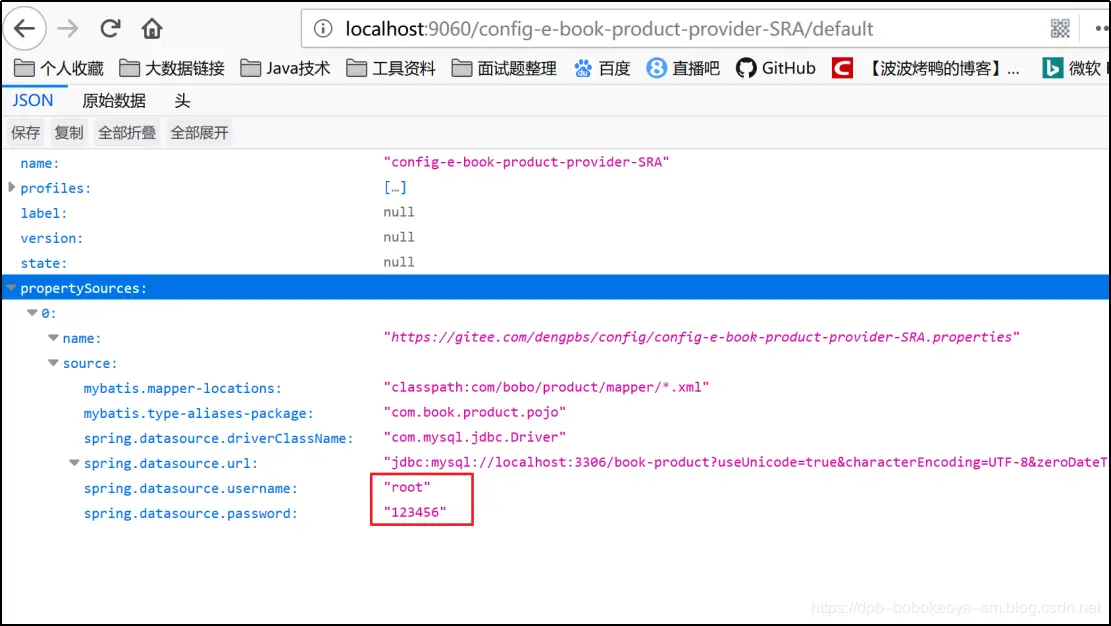Go back with the back arrow button
1111x626 pixels.
pos(25,28)
